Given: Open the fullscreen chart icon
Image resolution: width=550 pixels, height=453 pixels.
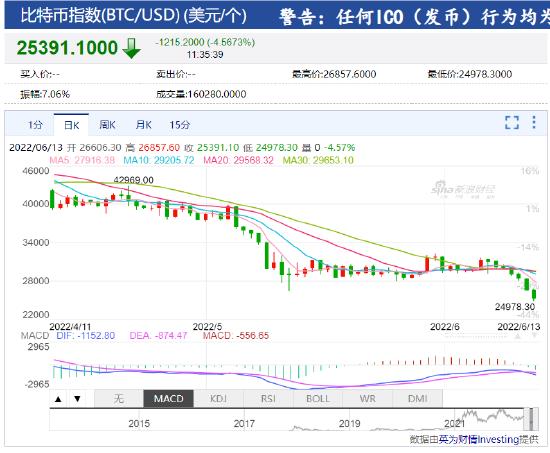Looking at the screenshot, I should (x=512, y=122).
